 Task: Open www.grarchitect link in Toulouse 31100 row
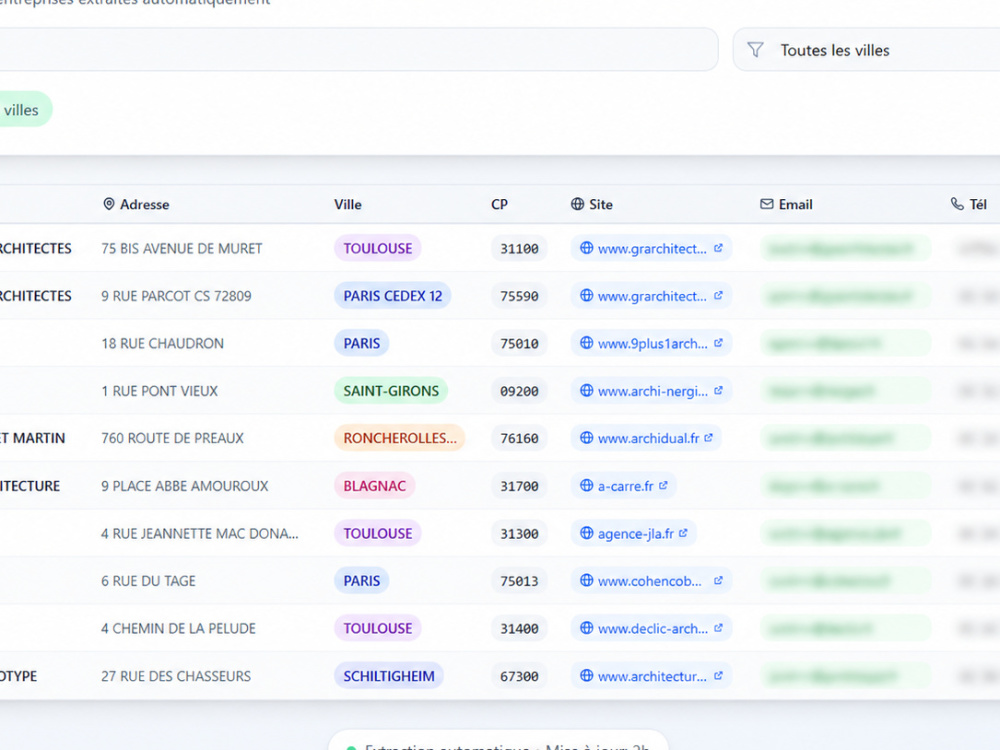651,248
